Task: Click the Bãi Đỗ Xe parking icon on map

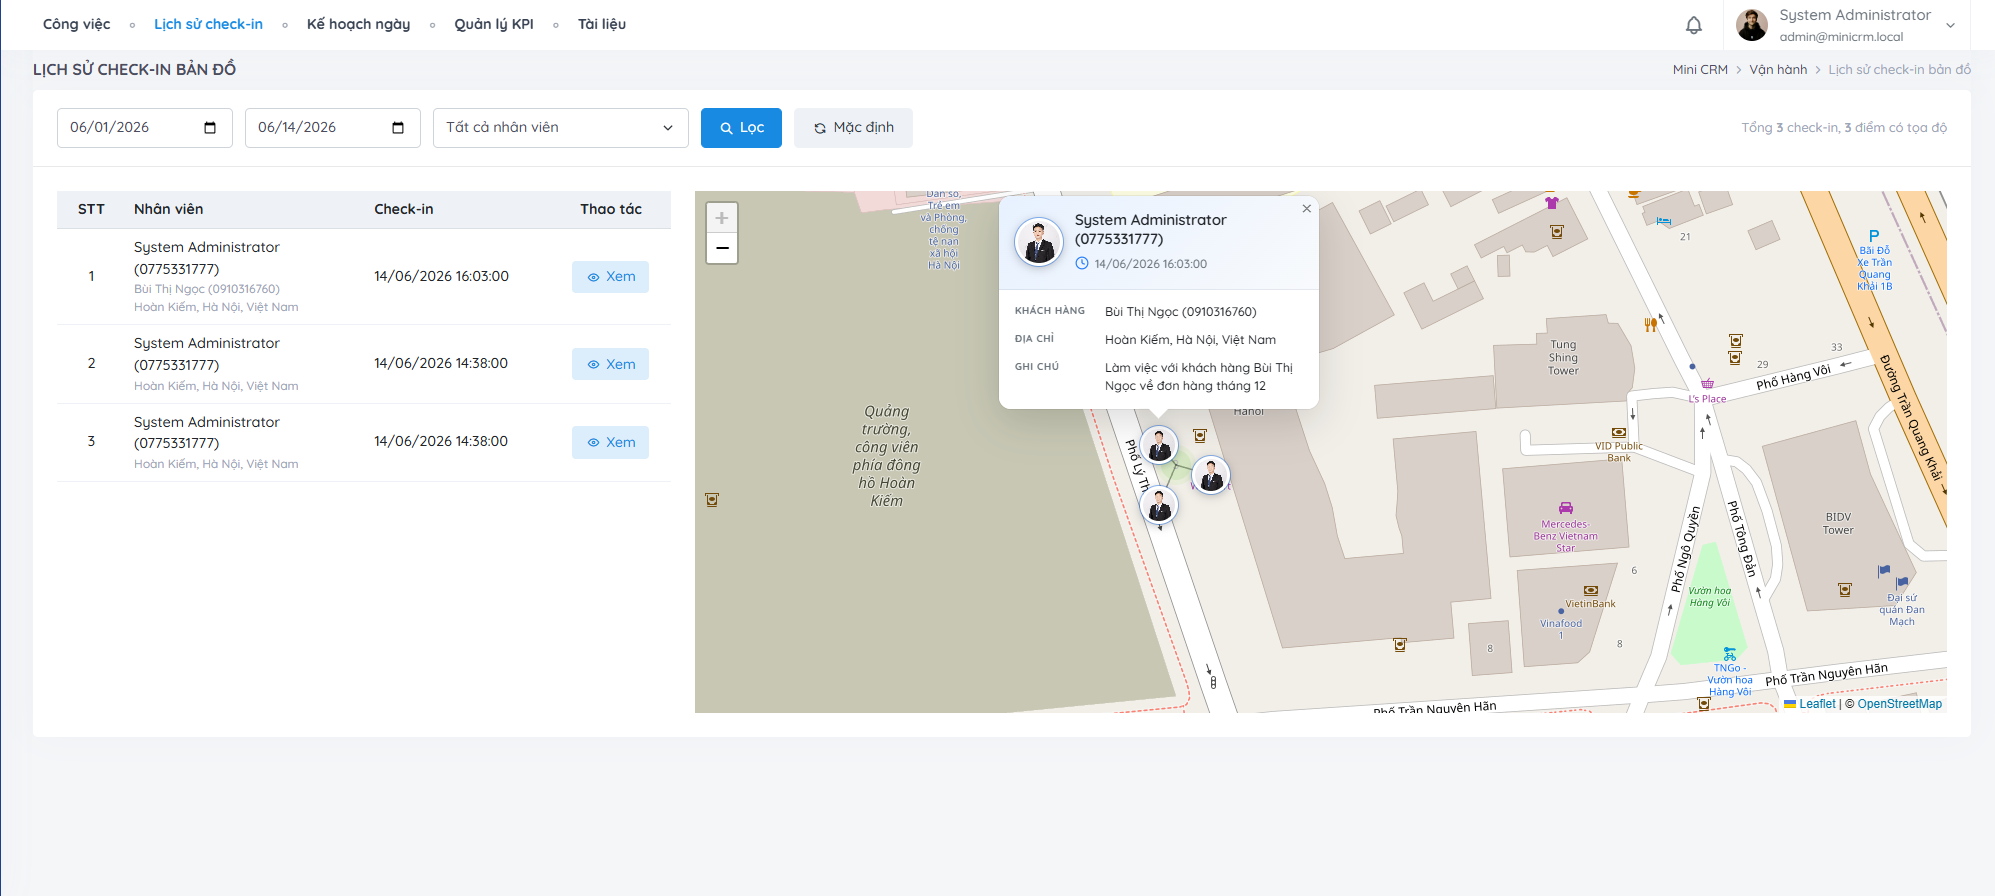Action: [1874, 237]
